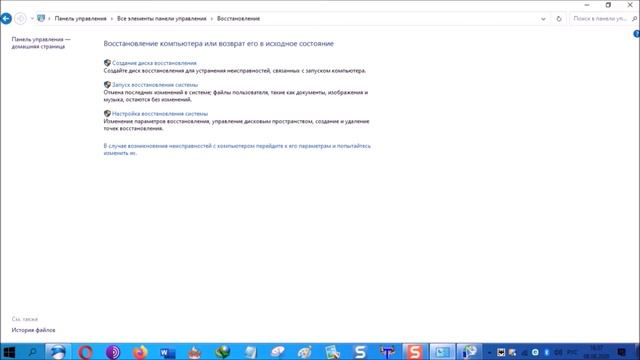Expand chevron after 'Все элементы панели управления'
640x360 pixels.
(x=212, y=19)
